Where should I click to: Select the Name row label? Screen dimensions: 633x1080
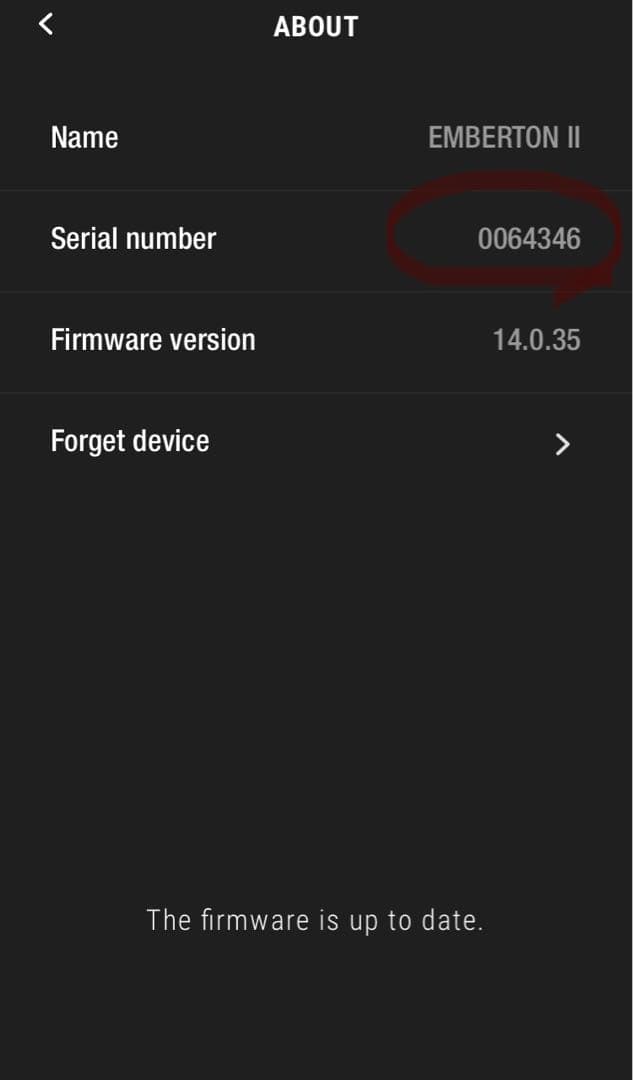point(84,137)
